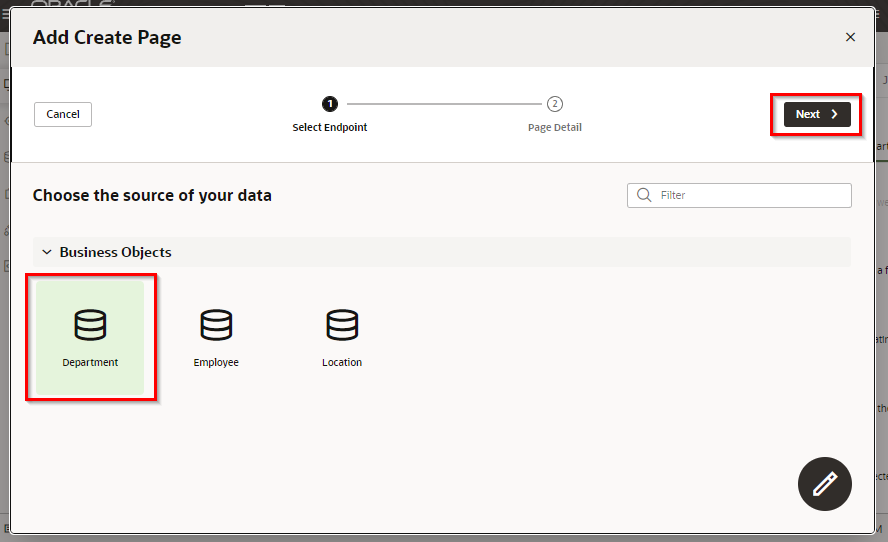Click the magnifier icon in Filter box

pyautogui.click(x=644, y=195)
